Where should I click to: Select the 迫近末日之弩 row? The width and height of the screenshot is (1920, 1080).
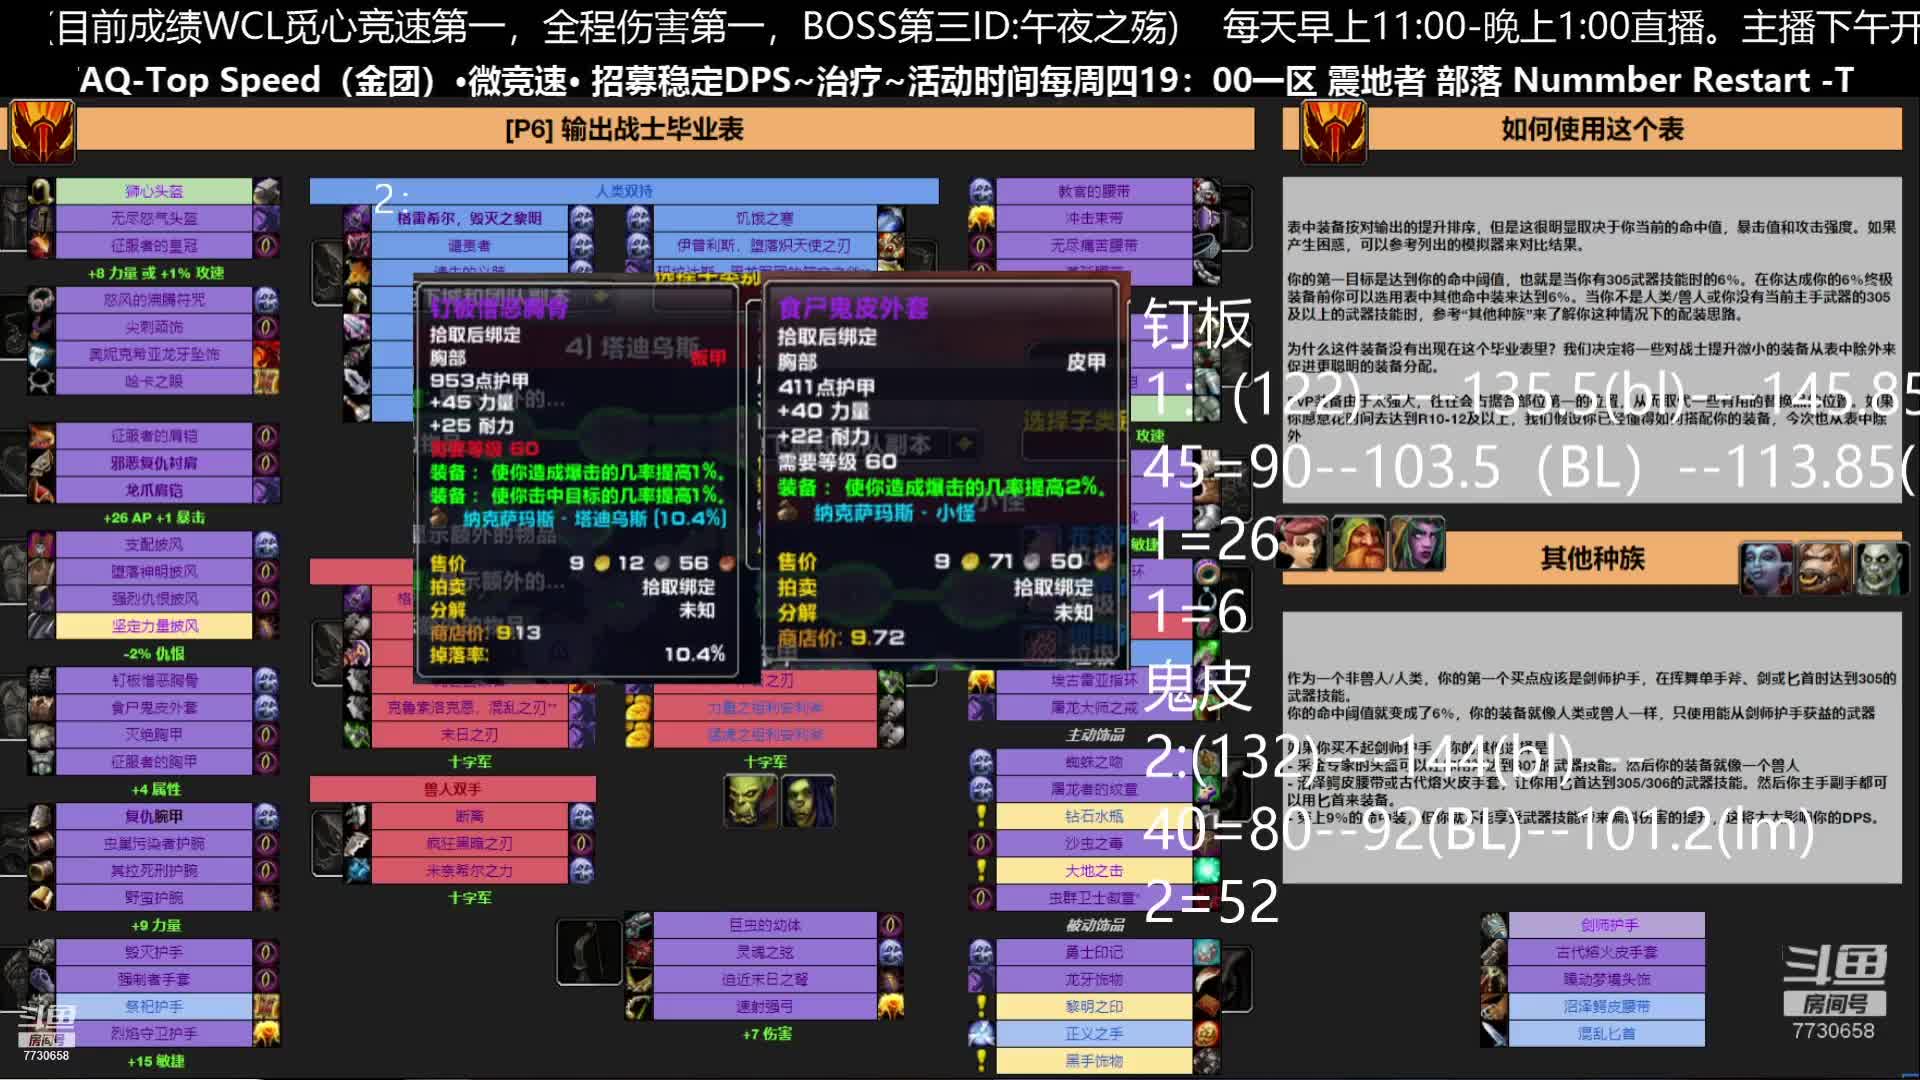[x=764, y=979]
